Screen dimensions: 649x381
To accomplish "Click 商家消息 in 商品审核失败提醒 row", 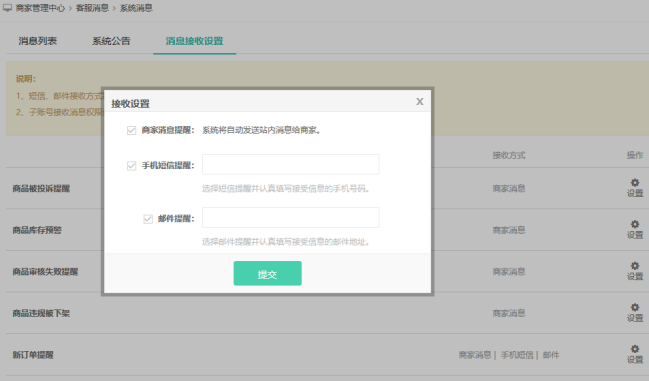I will (509, 272).
